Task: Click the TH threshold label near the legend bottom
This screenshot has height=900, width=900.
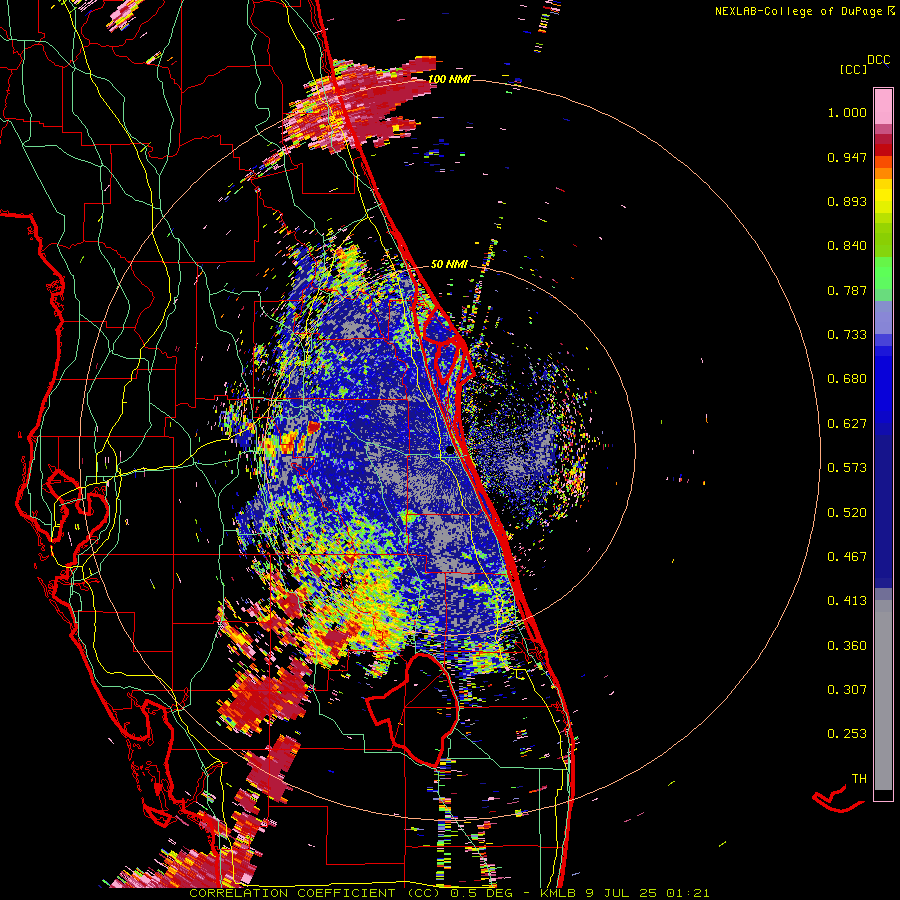Action: point(859,779)
